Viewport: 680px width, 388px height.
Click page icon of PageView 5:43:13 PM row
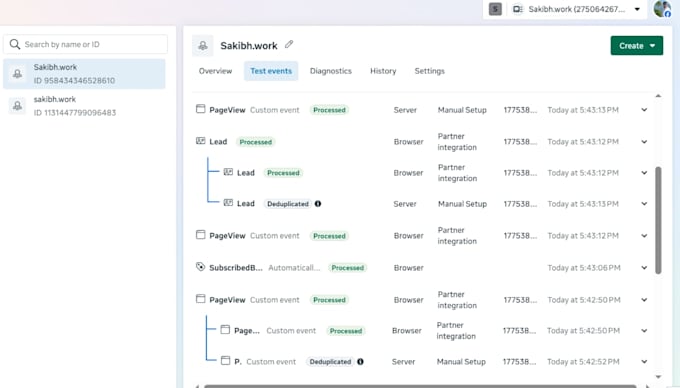pos(200,109)
